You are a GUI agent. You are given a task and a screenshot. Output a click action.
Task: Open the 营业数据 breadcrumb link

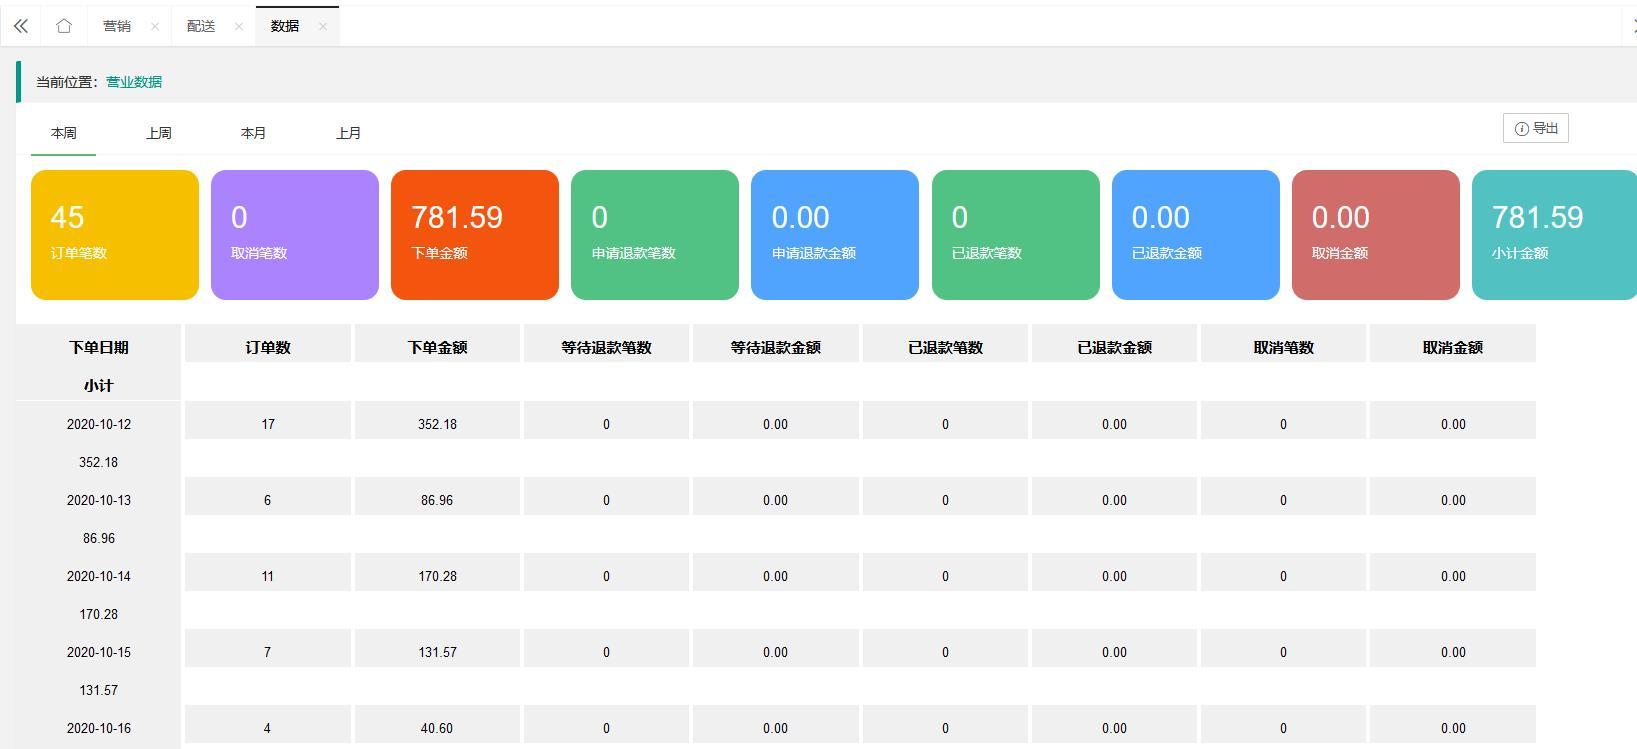point(134,82)
